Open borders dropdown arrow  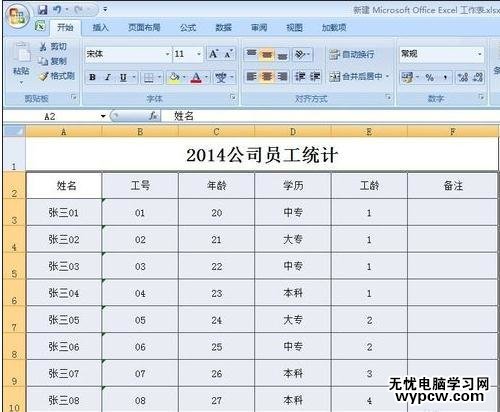[159, 78]
